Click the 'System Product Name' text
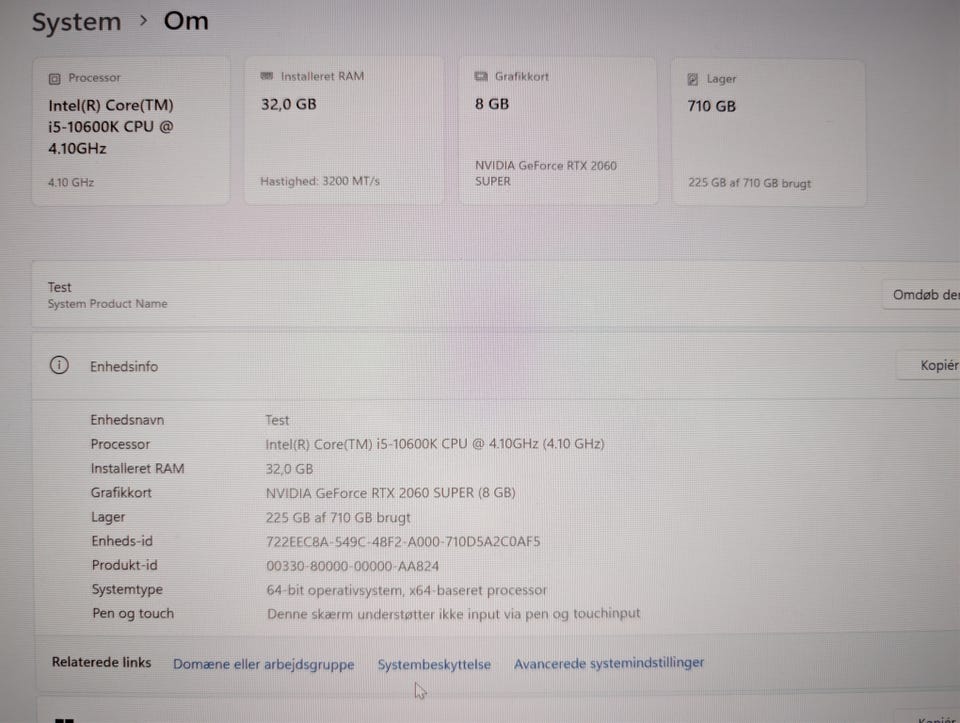 (107, 304)
